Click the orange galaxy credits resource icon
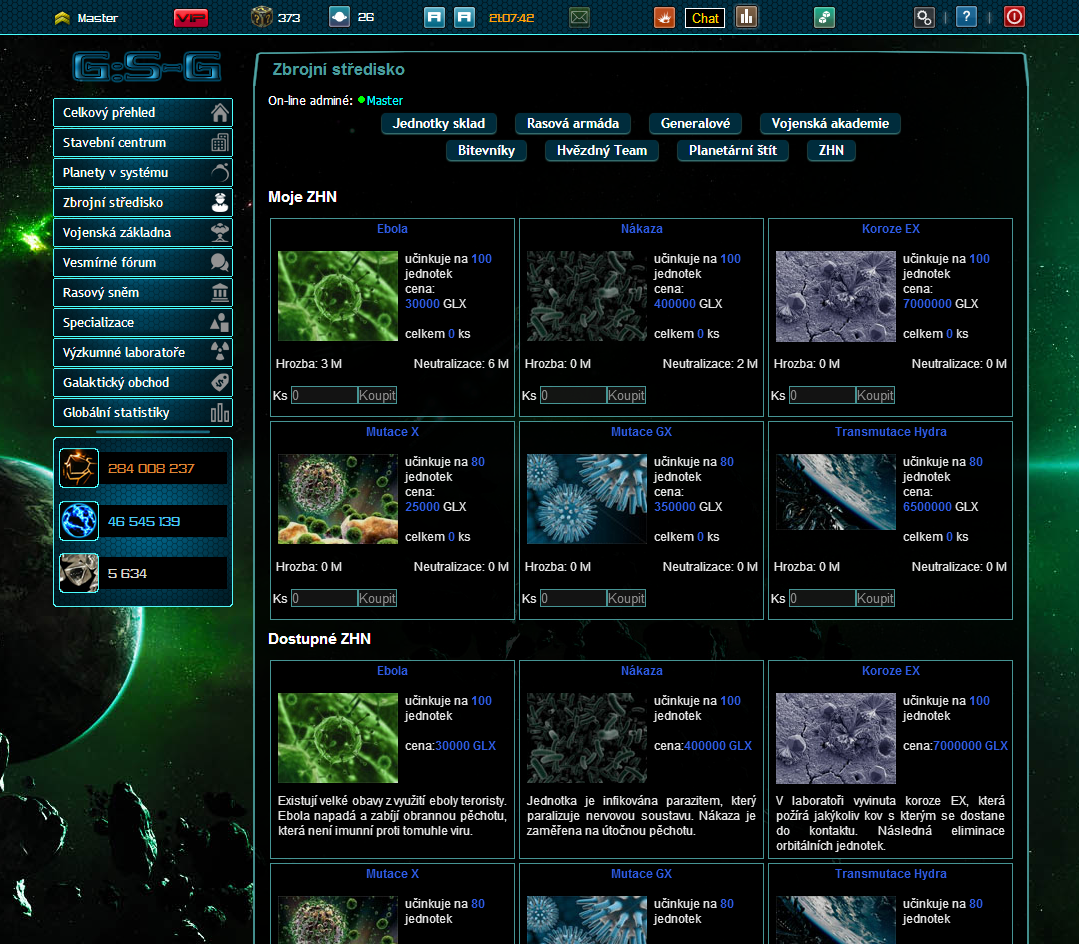This screenshot has height=944, width=1079. pyautogui.click(x=79, y=468)
